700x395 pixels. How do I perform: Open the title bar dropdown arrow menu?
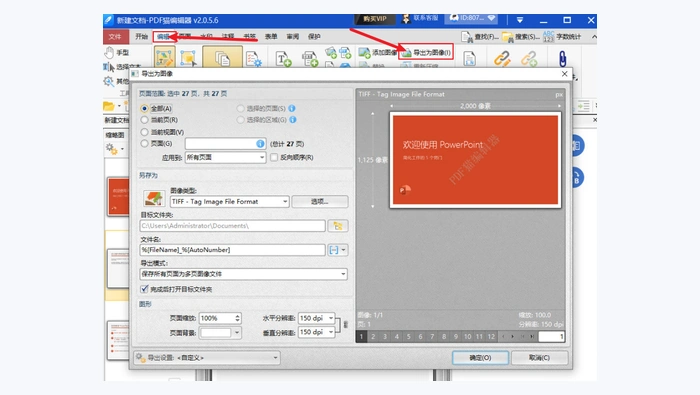point(520,20)
